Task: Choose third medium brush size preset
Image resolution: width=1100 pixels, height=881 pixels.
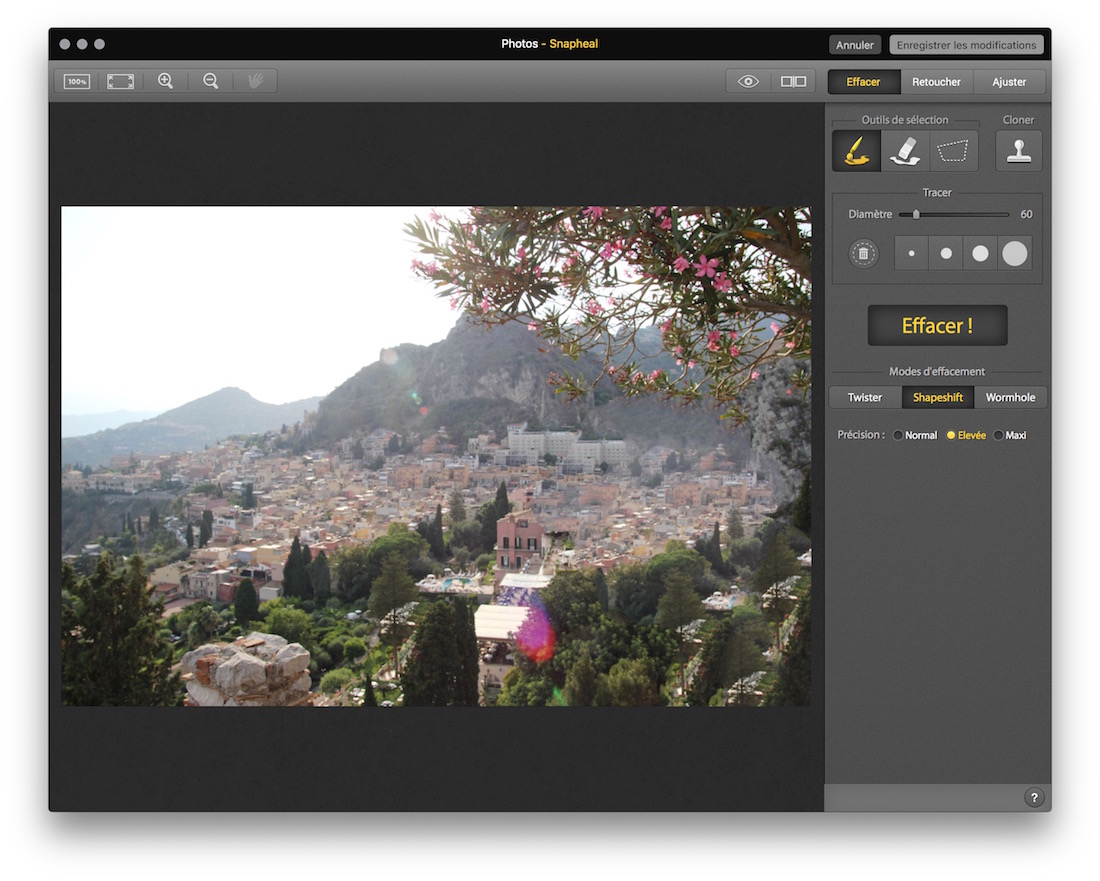Action: coord(980,253)
